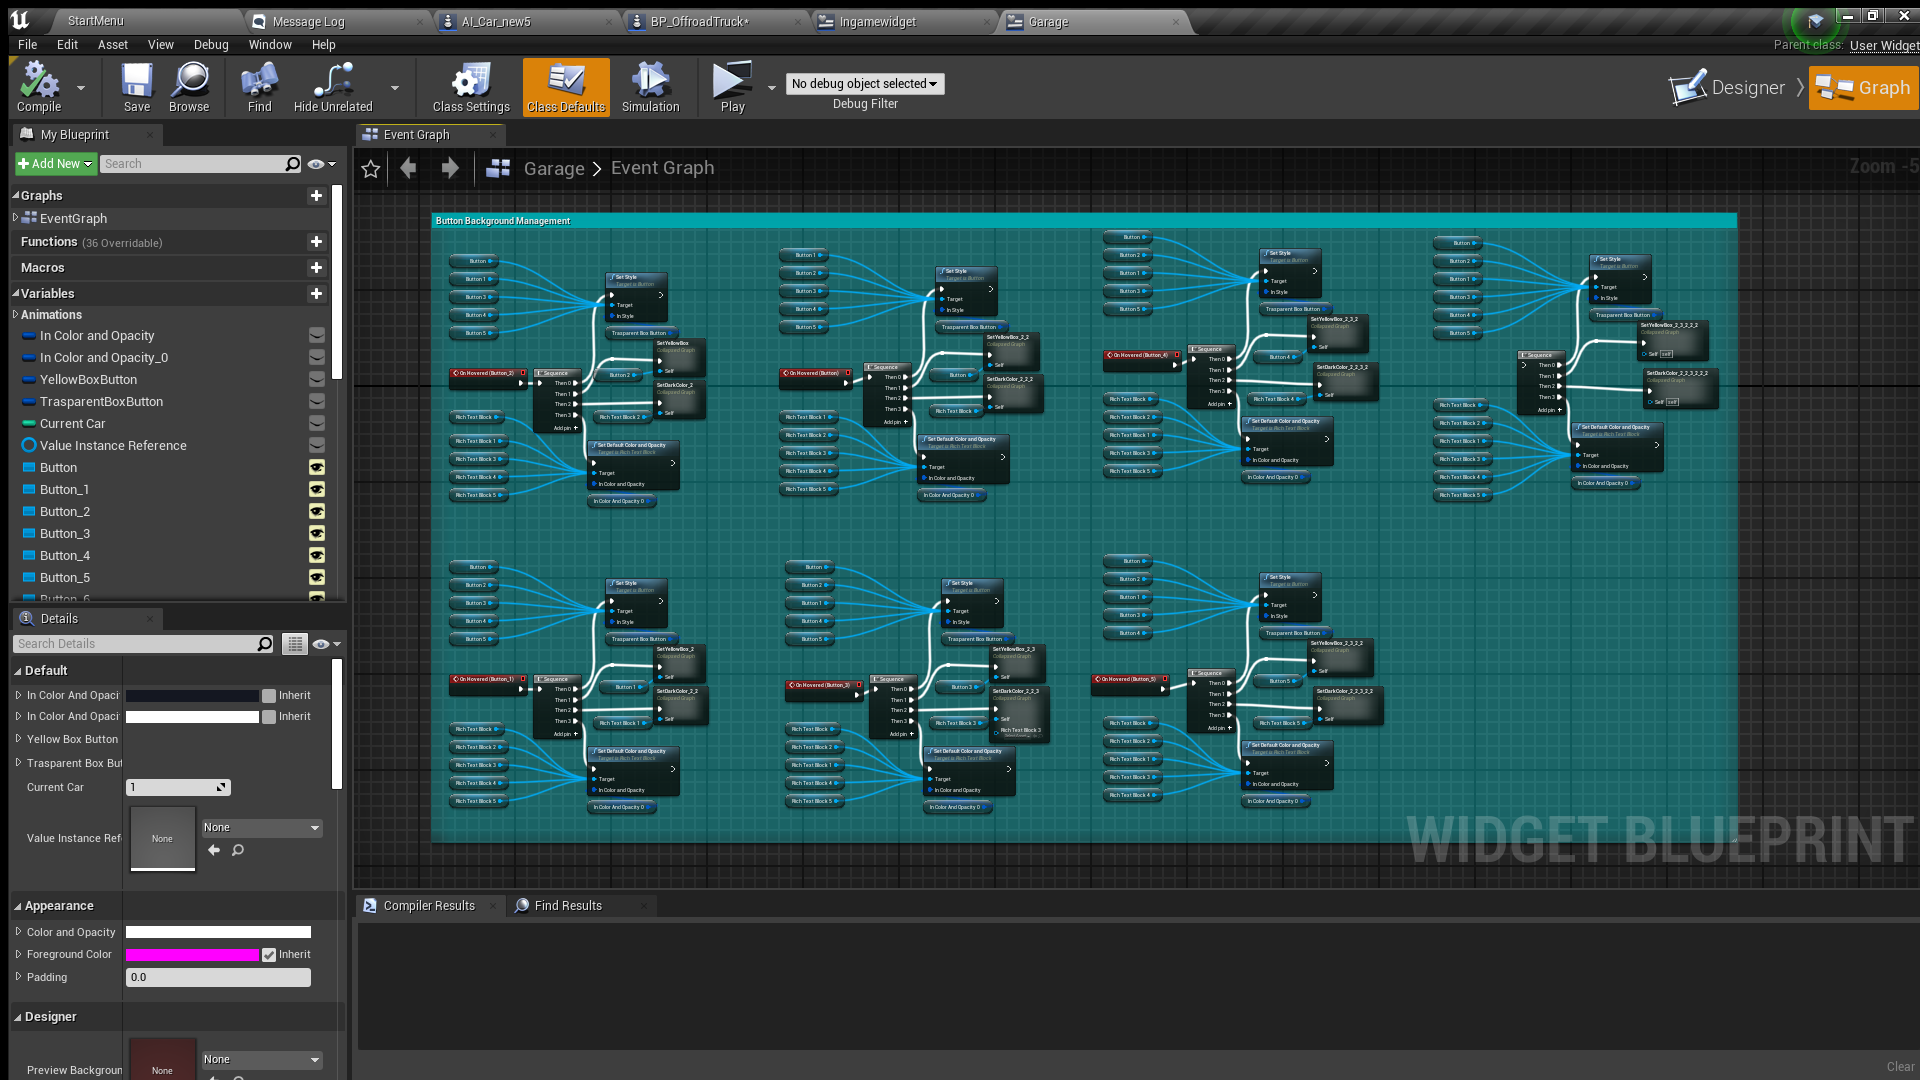Toggle Foreground Color Inherit checkbox

[269, 955]
